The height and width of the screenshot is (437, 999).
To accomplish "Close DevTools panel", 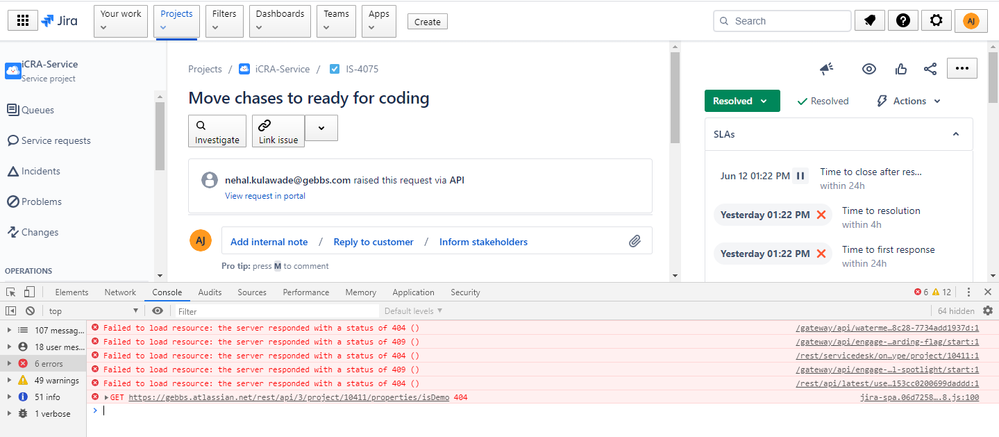I will click(988, 292).
